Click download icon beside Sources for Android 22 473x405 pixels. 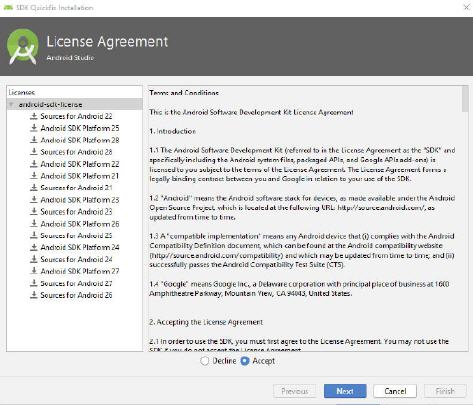pyautogui.click(x=34, y=116)
